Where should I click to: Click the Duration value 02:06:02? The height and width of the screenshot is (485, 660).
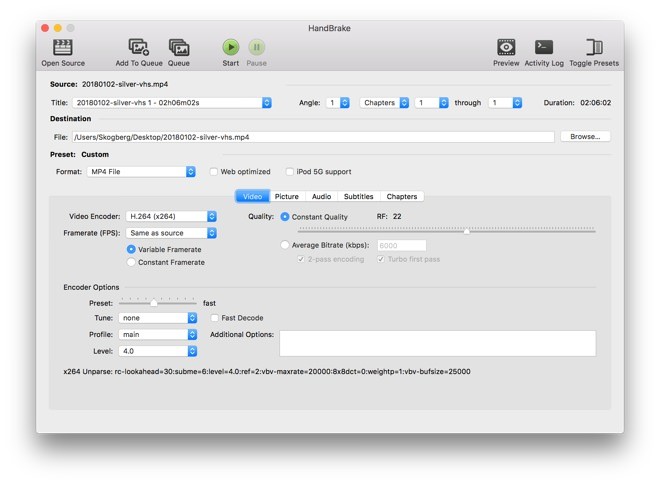pos(596,103)
